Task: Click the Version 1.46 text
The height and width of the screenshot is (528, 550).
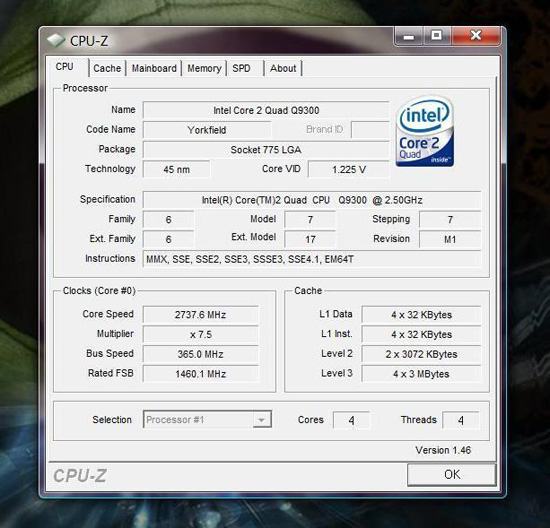Action: pyautogui.click(x=443, y=450)
